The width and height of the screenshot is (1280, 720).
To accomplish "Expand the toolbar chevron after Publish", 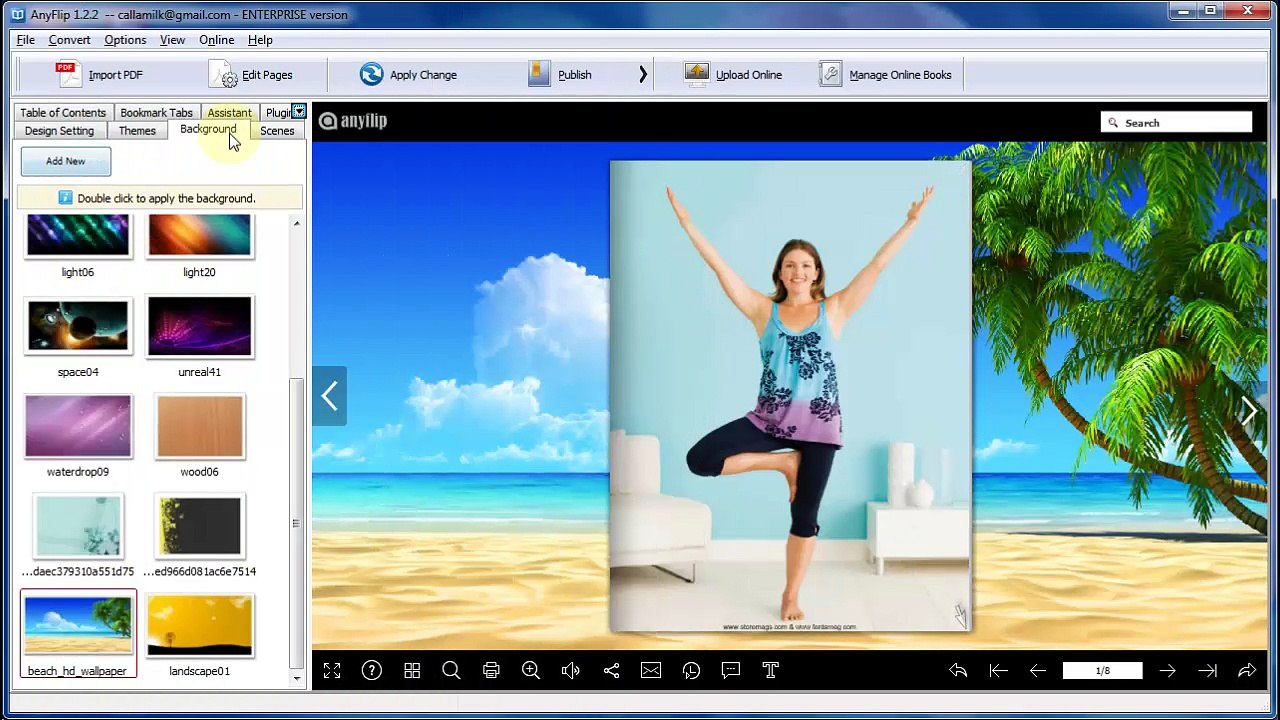I will coord(643,75).
